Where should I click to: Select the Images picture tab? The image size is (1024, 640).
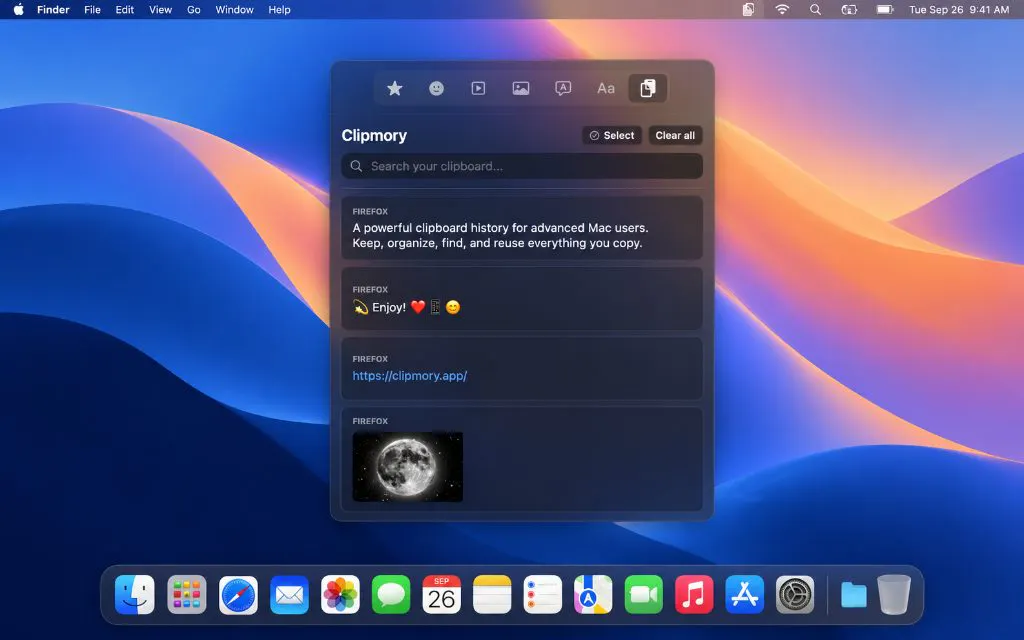(x=520, y=88)
